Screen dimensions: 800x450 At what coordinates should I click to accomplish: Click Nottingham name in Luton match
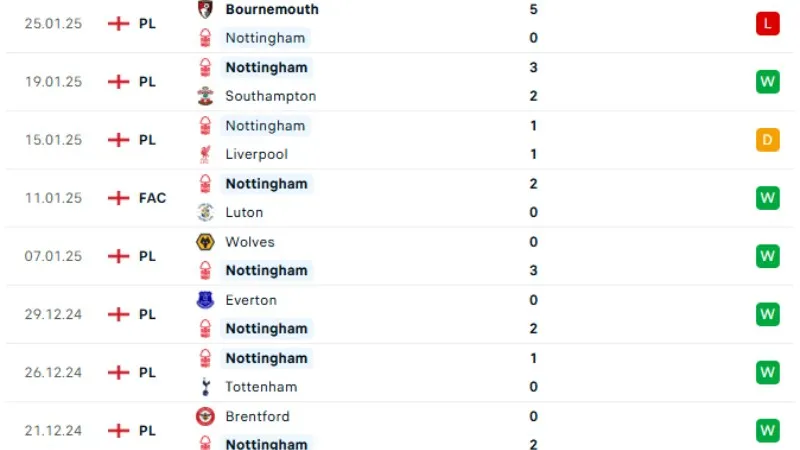coord(266,184)
